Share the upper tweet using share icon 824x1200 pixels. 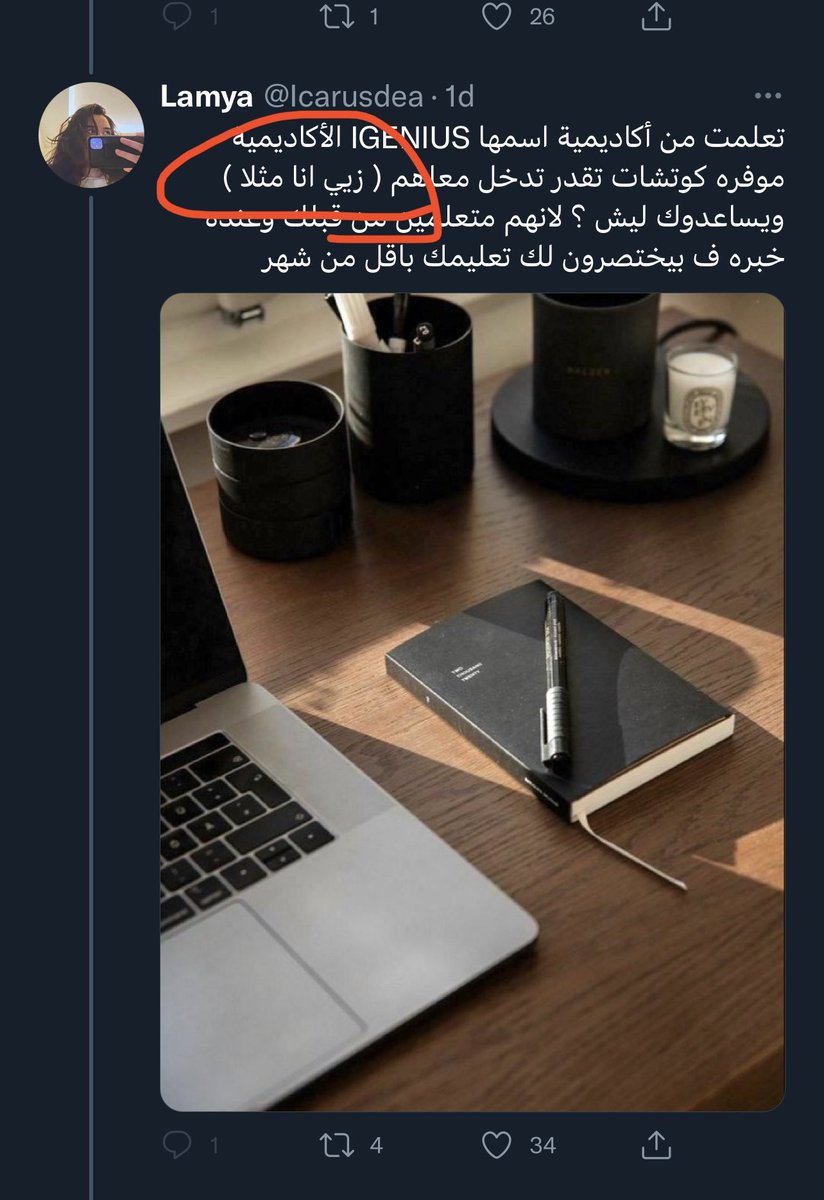click(x=655, y=14)
